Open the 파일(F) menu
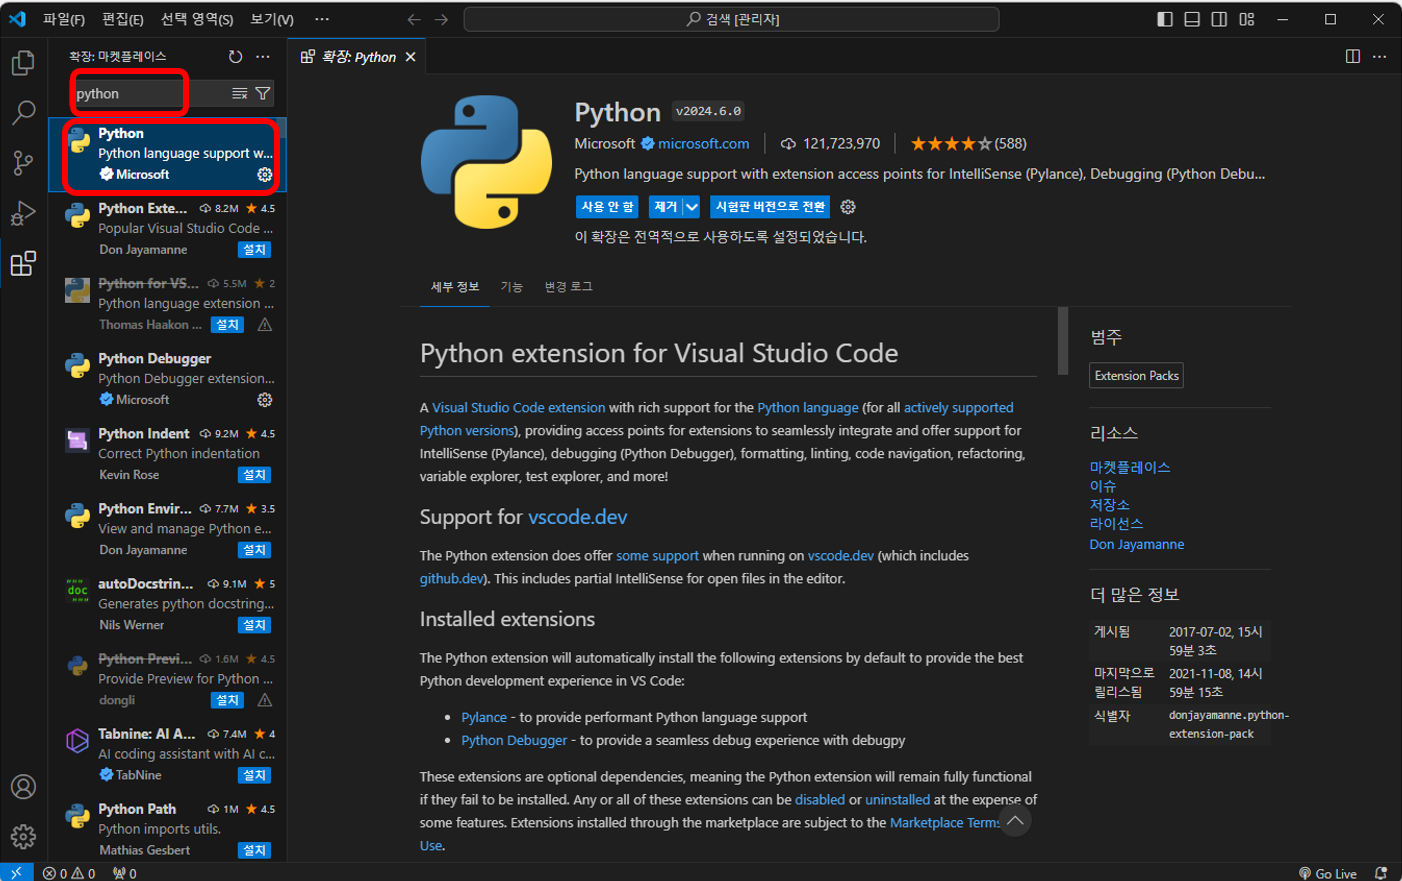 pyautogui.click(x=64, y=19)
